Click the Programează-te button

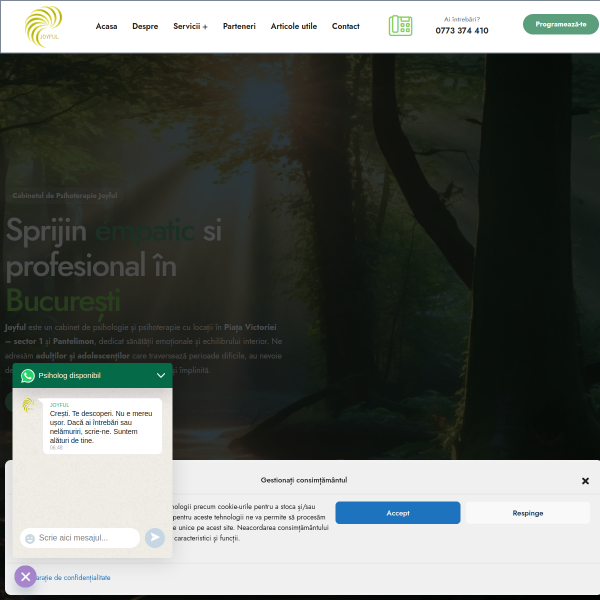pos(561,24)
